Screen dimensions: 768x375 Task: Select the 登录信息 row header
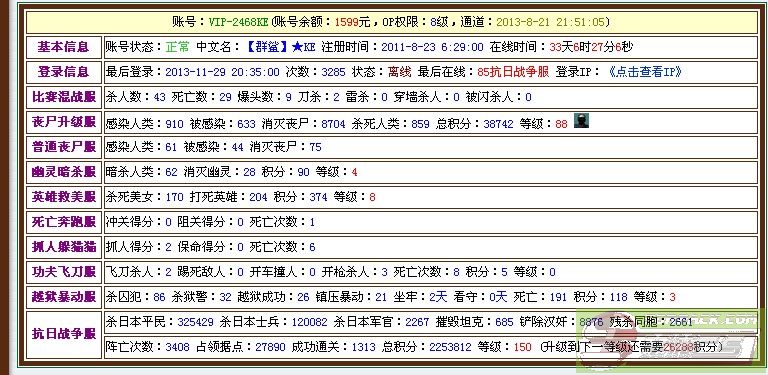tap(64, 72)
